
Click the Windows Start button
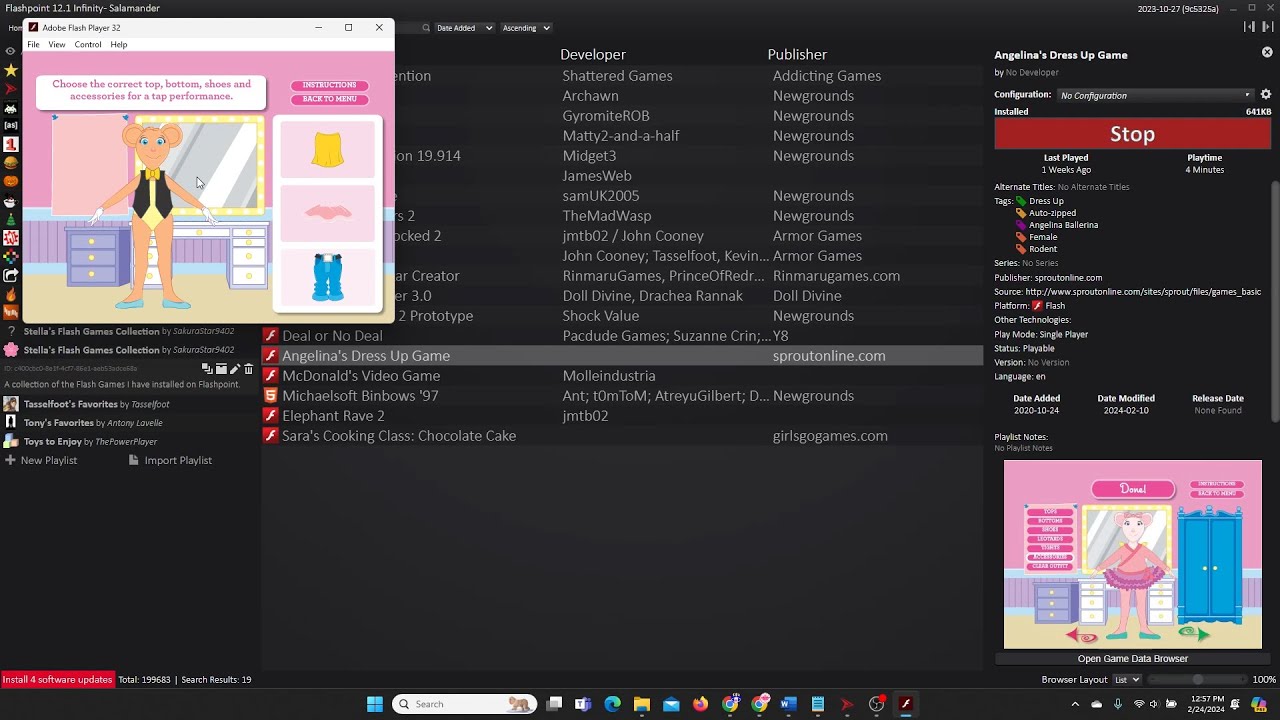coord(375,704)
